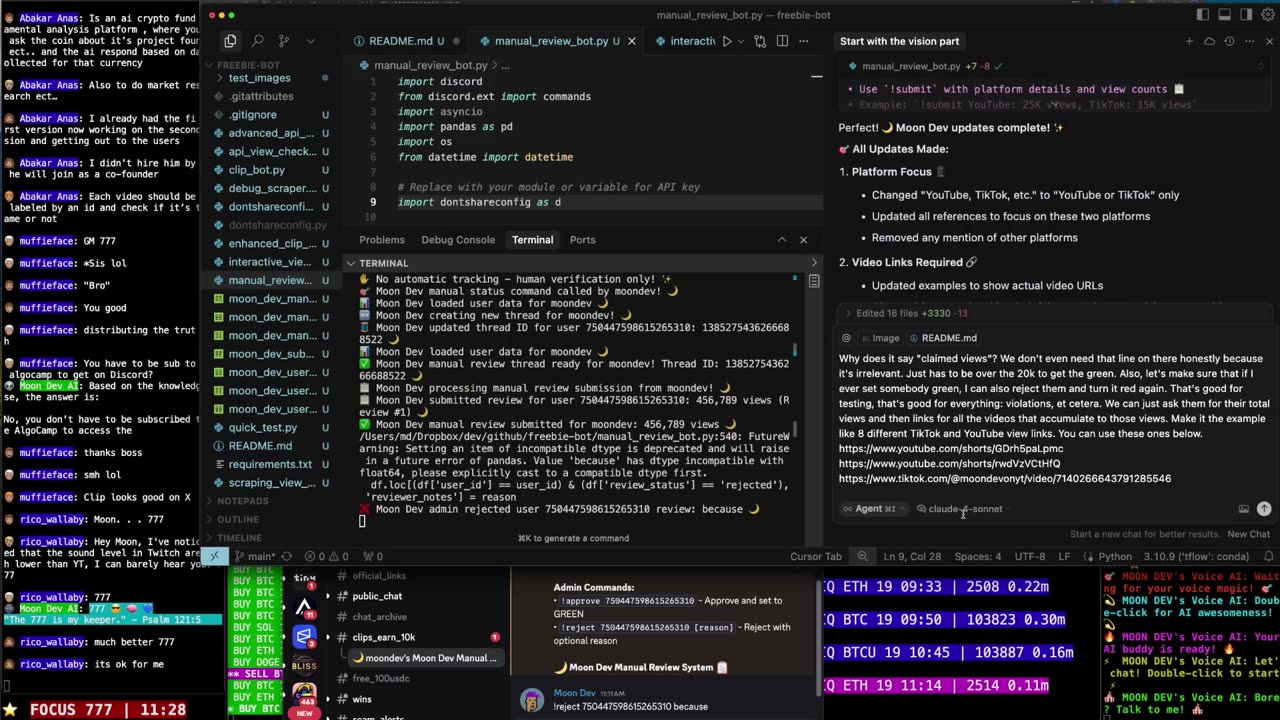1280x720 pixels.
Task: Open chat panel more options ellipsis
Action: click(1249, 41)
